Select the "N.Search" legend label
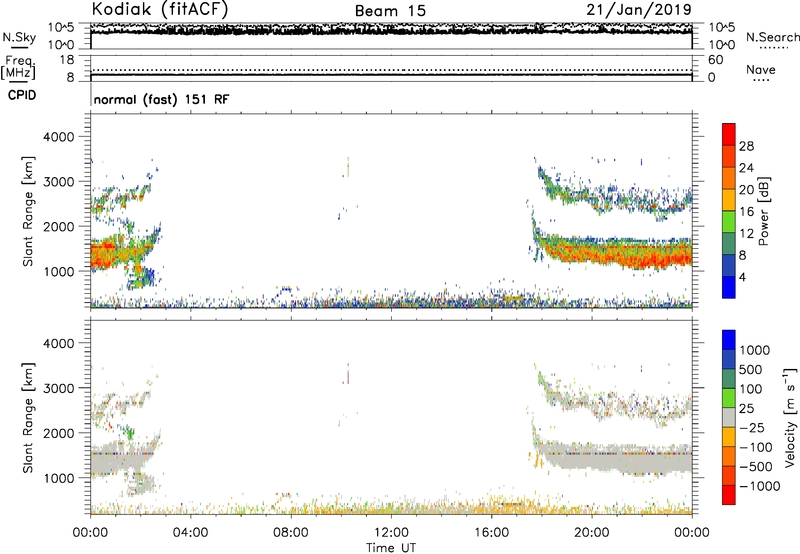The width and height of the screenshot is (800, 554). (772, 37)
